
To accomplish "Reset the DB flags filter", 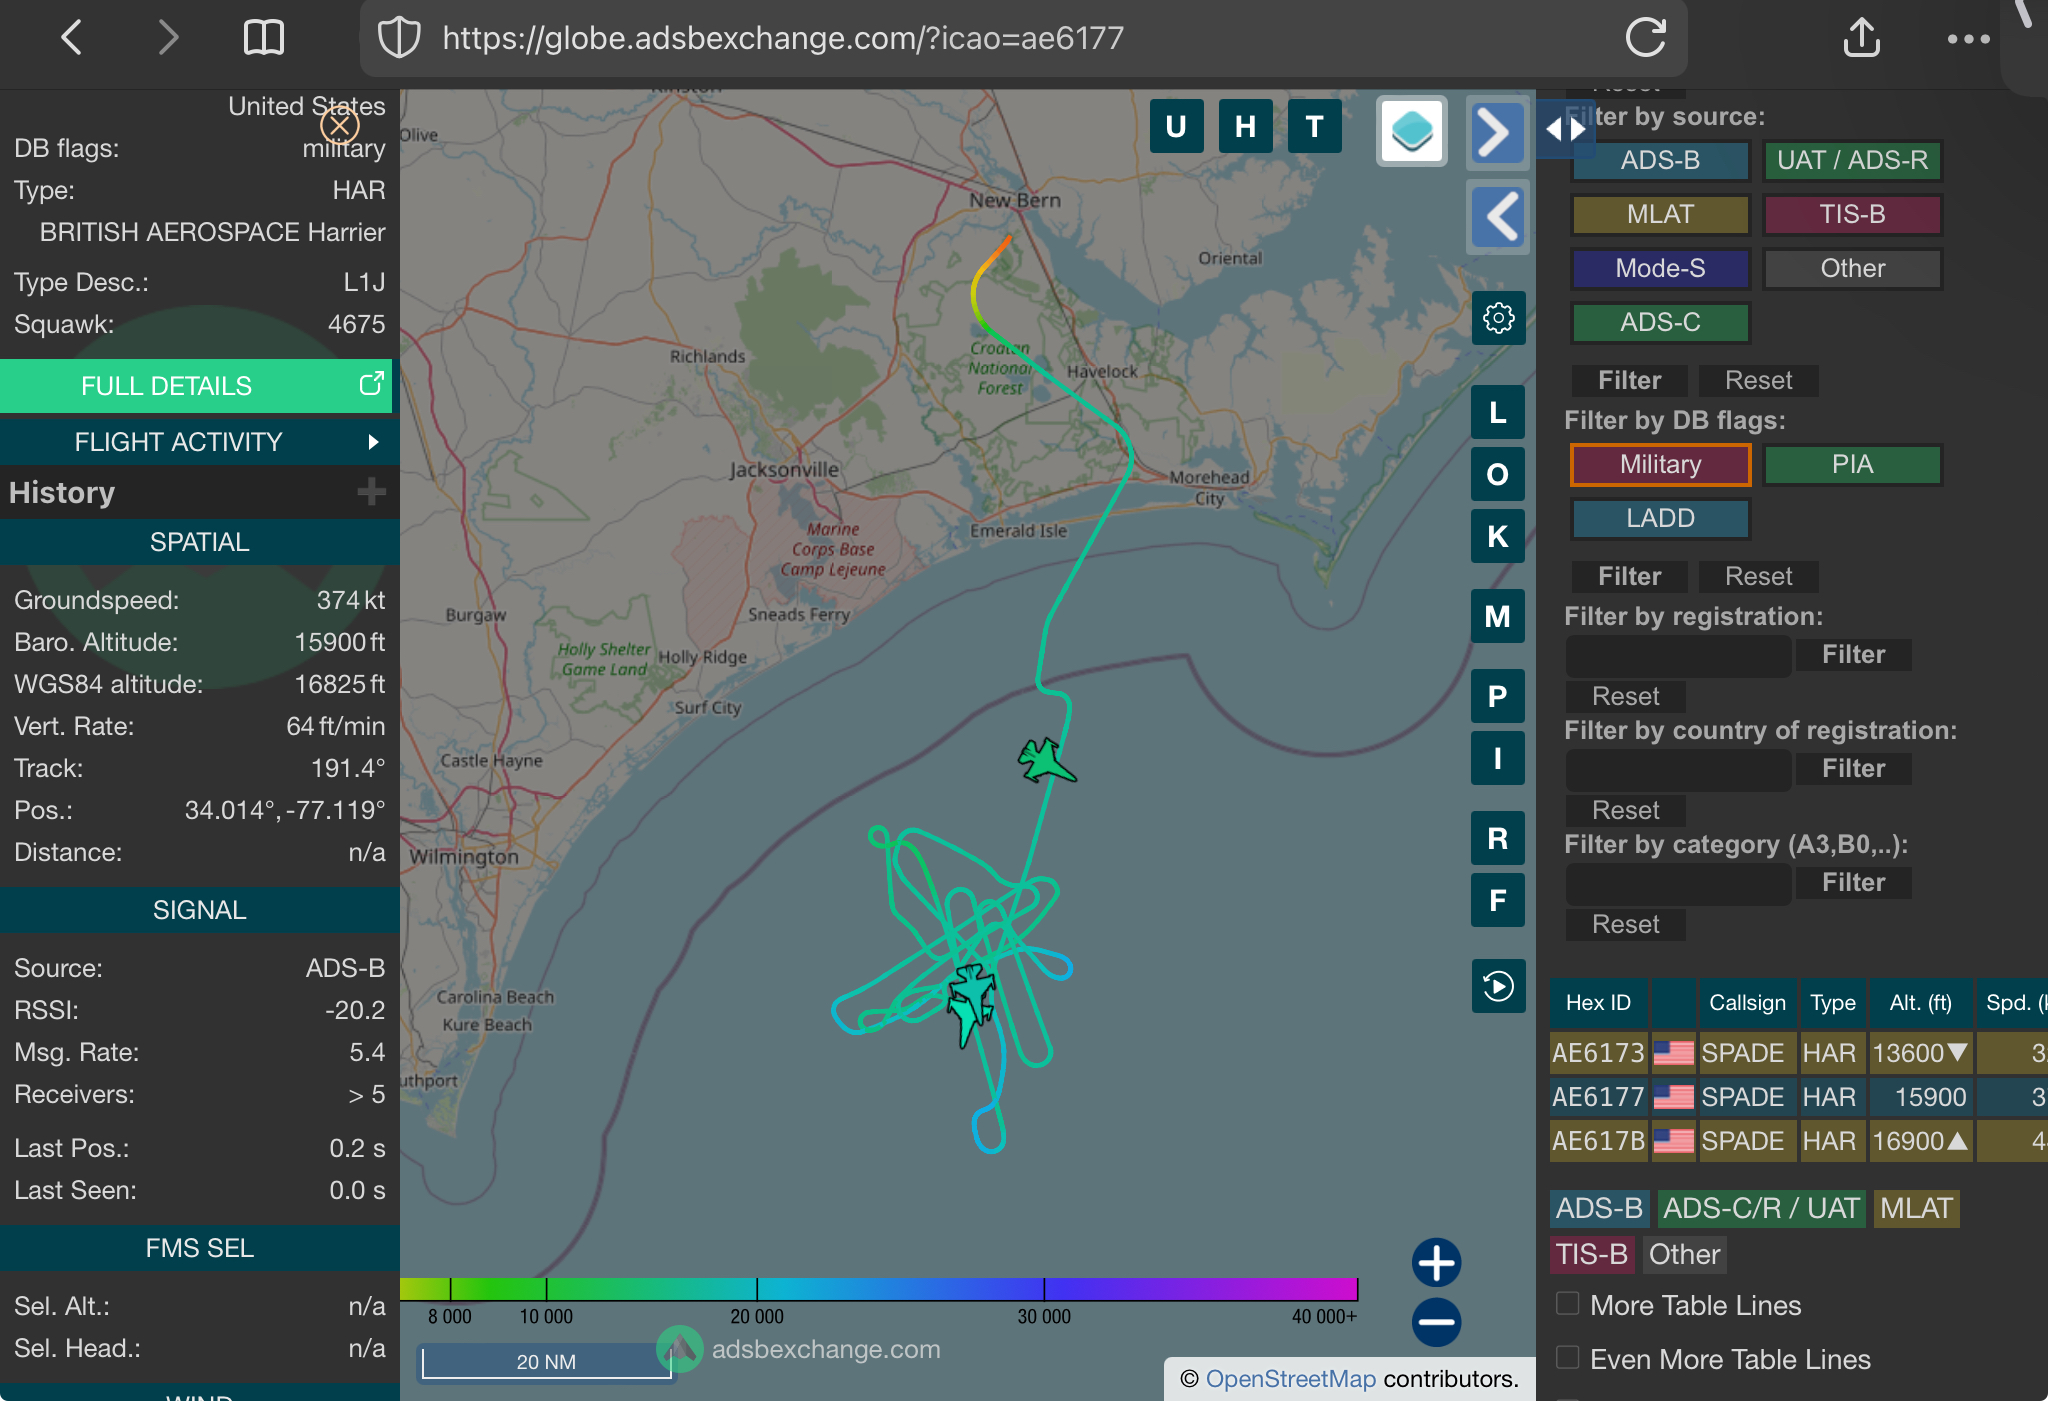I will coord(1758,576).
